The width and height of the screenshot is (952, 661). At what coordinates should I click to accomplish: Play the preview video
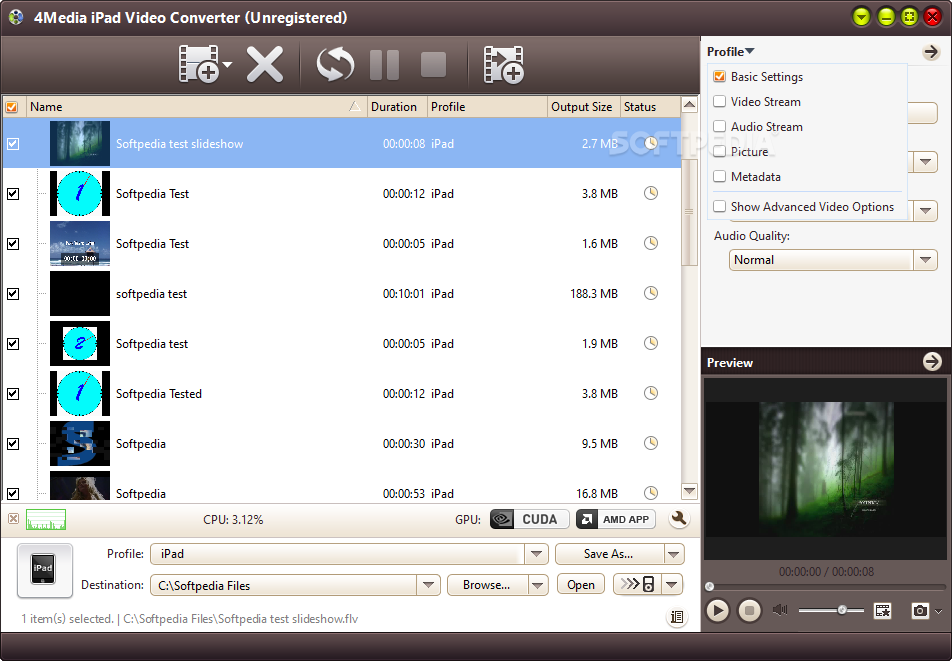tap(718, 610)
